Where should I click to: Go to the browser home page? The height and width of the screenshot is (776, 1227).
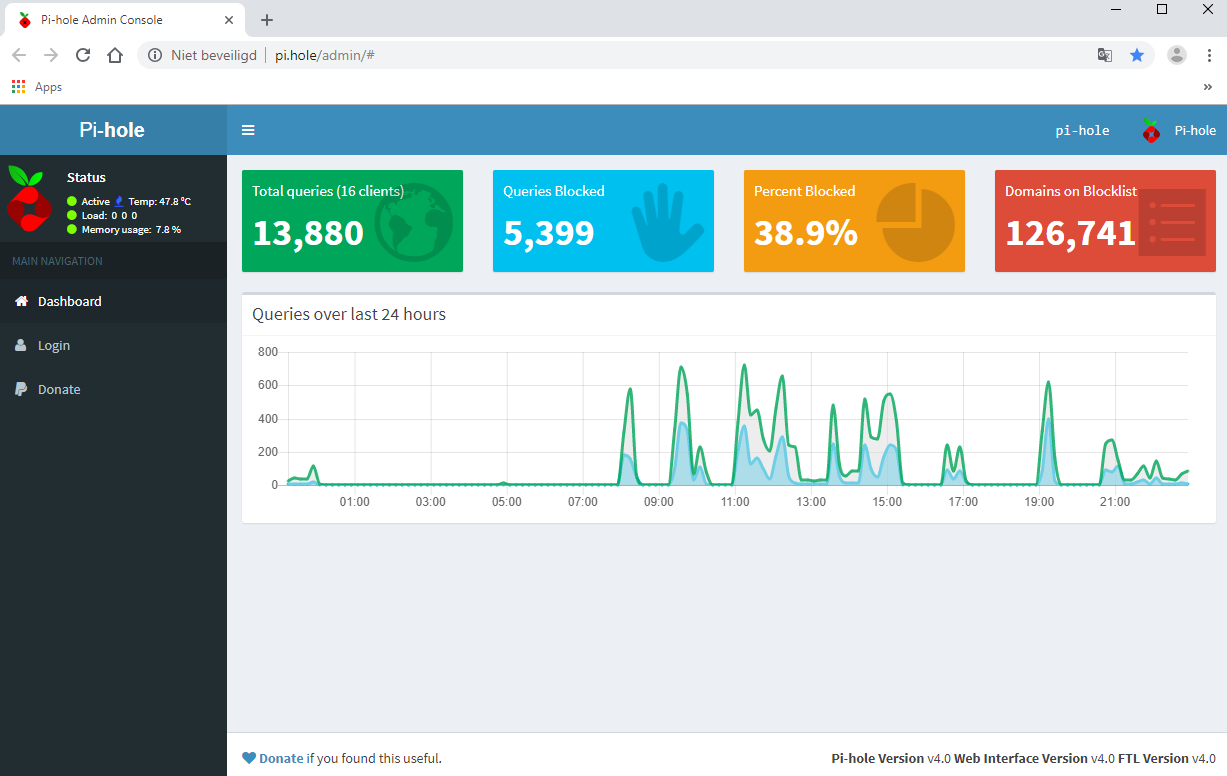(x=115, y=55)
